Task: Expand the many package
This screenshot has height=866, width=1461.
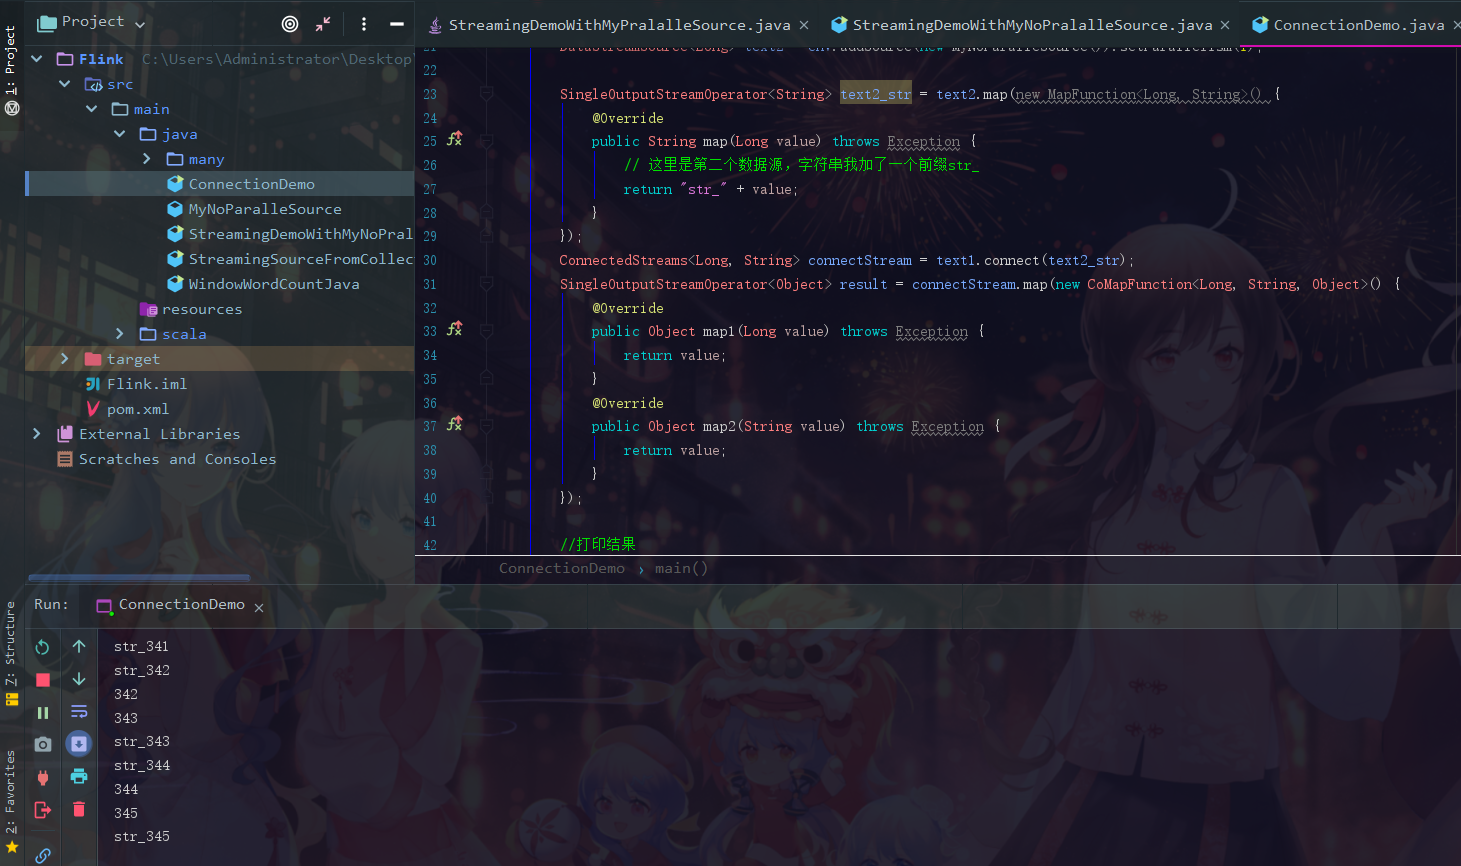Action: 146,159
